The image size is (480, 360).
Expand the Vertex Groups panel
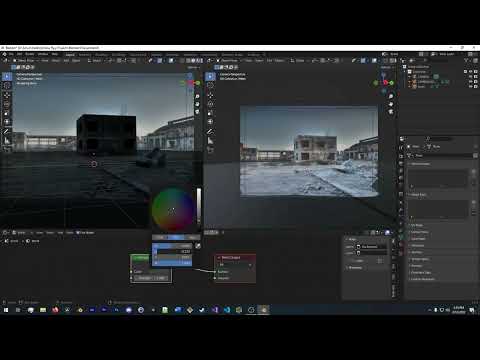420,164
